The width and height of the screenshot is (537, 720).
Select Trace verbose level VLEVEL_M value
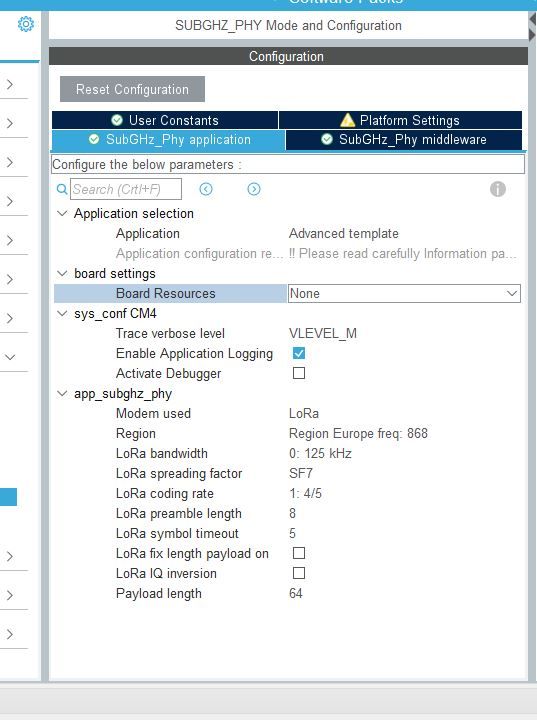pyautogui.click(x=323, y=333)
